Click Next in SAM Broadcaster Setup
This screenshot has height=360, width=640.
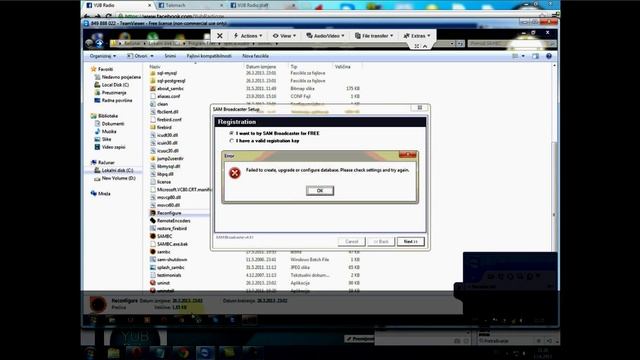411,242
